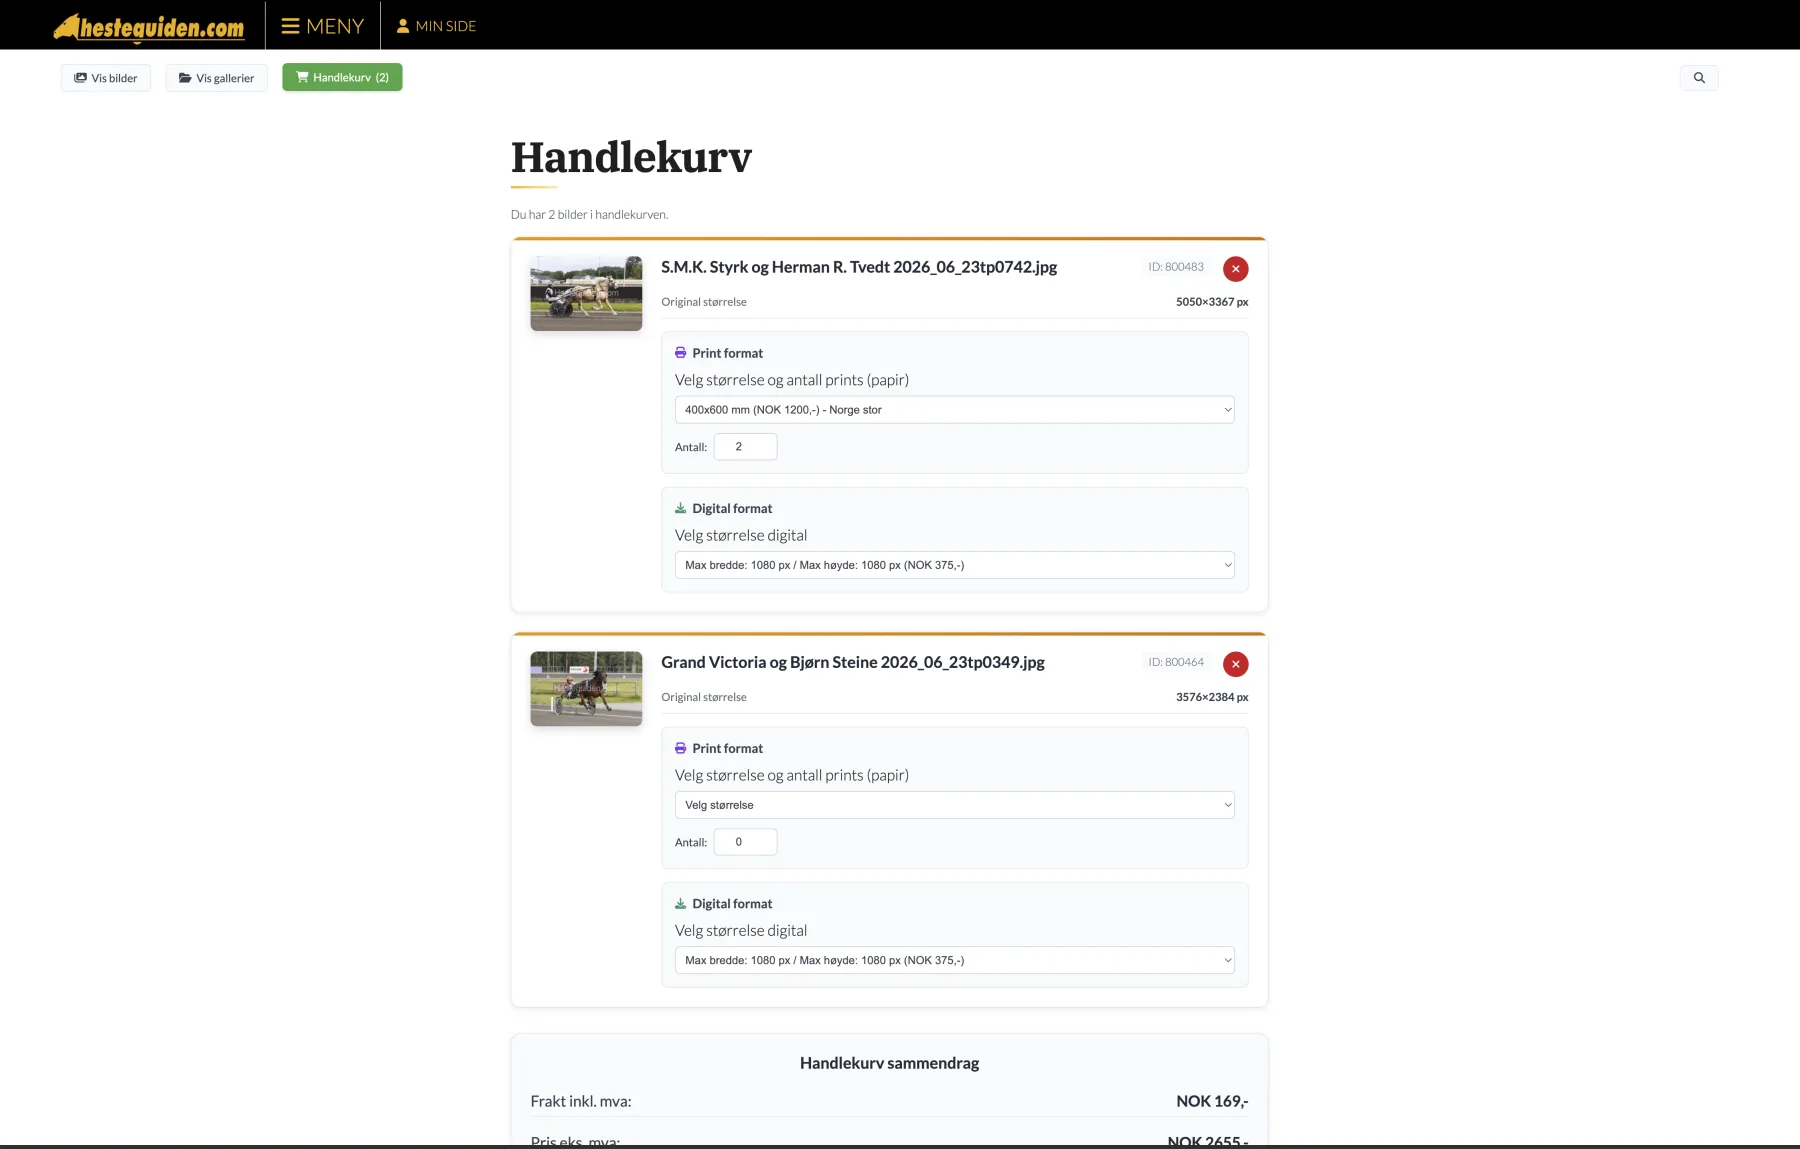
Task: Click the Antall field showing 2
Action: pyautogui.click(x=745, y=447)
